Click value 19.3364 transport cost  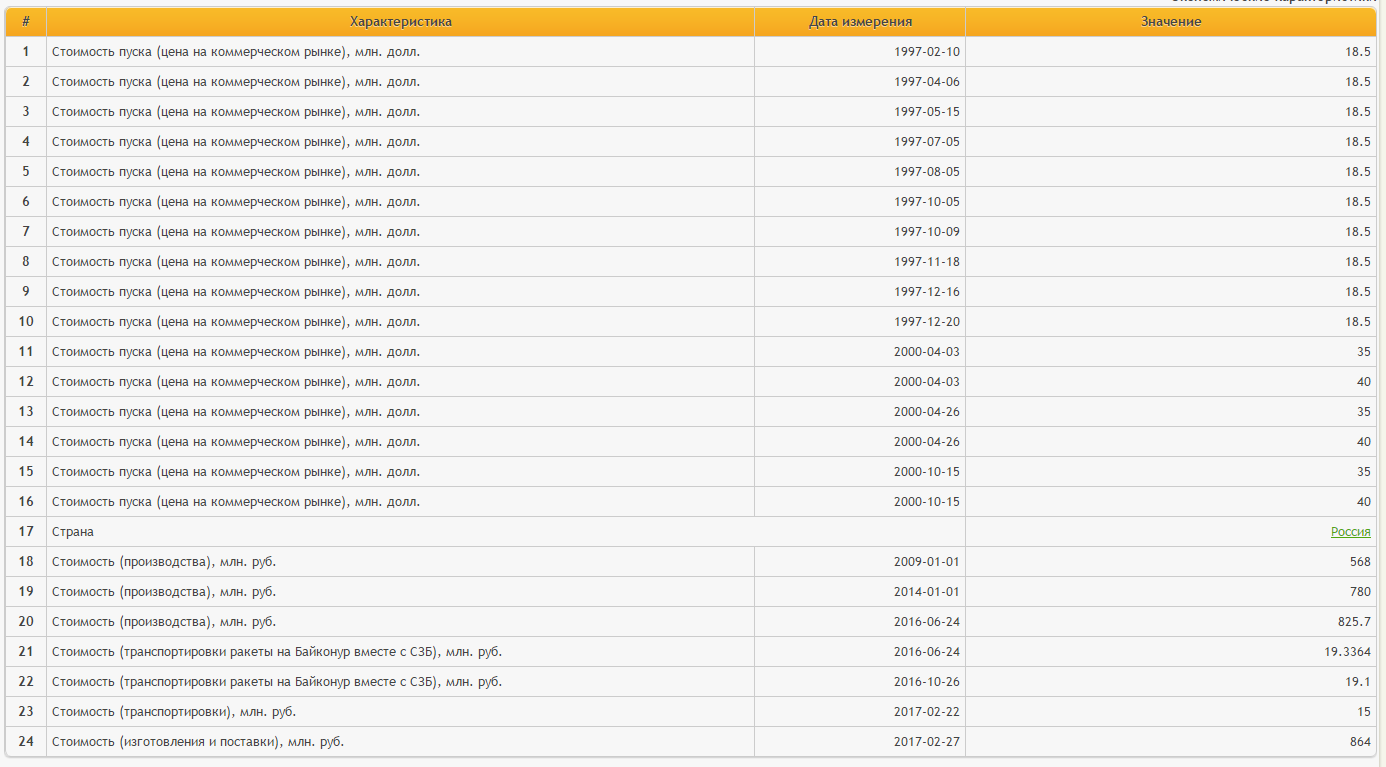coord(1348,652)
